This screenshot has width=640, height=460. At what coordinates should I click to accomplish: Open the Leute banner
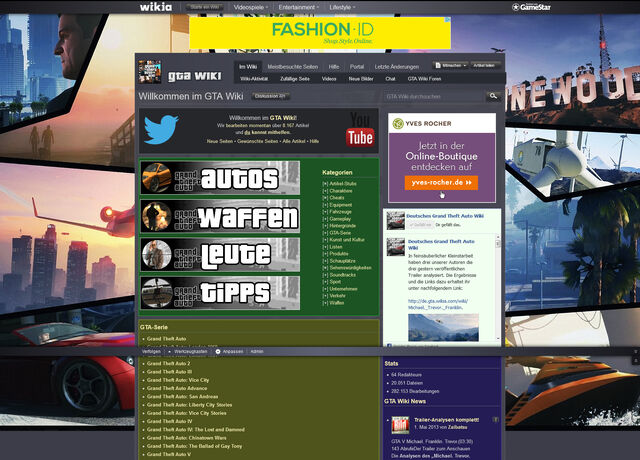tap(220, 255)
